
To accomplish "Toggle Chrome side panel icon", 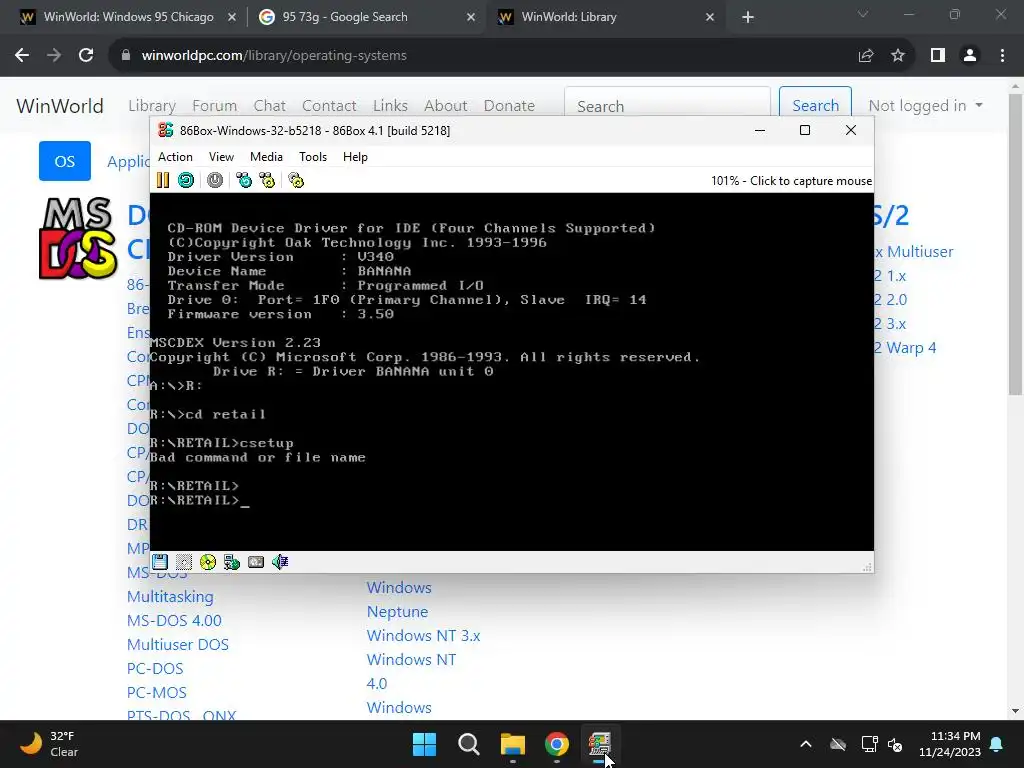I will tap(938, 56).
